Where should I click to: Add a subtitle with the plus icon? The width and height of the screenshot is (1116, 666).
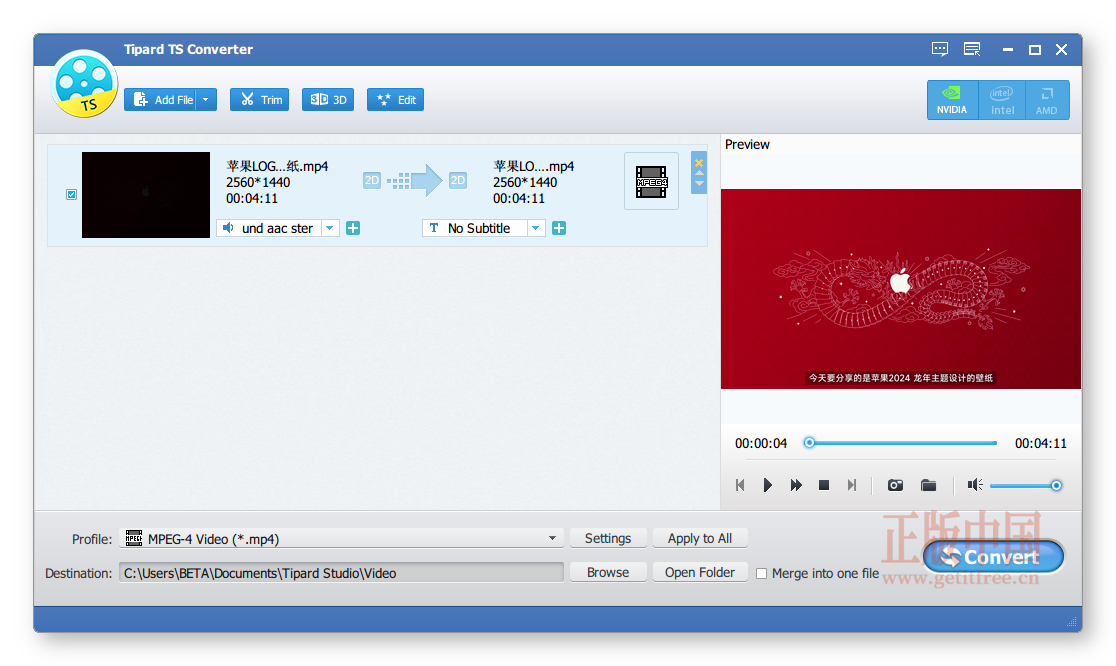[559, 228]
